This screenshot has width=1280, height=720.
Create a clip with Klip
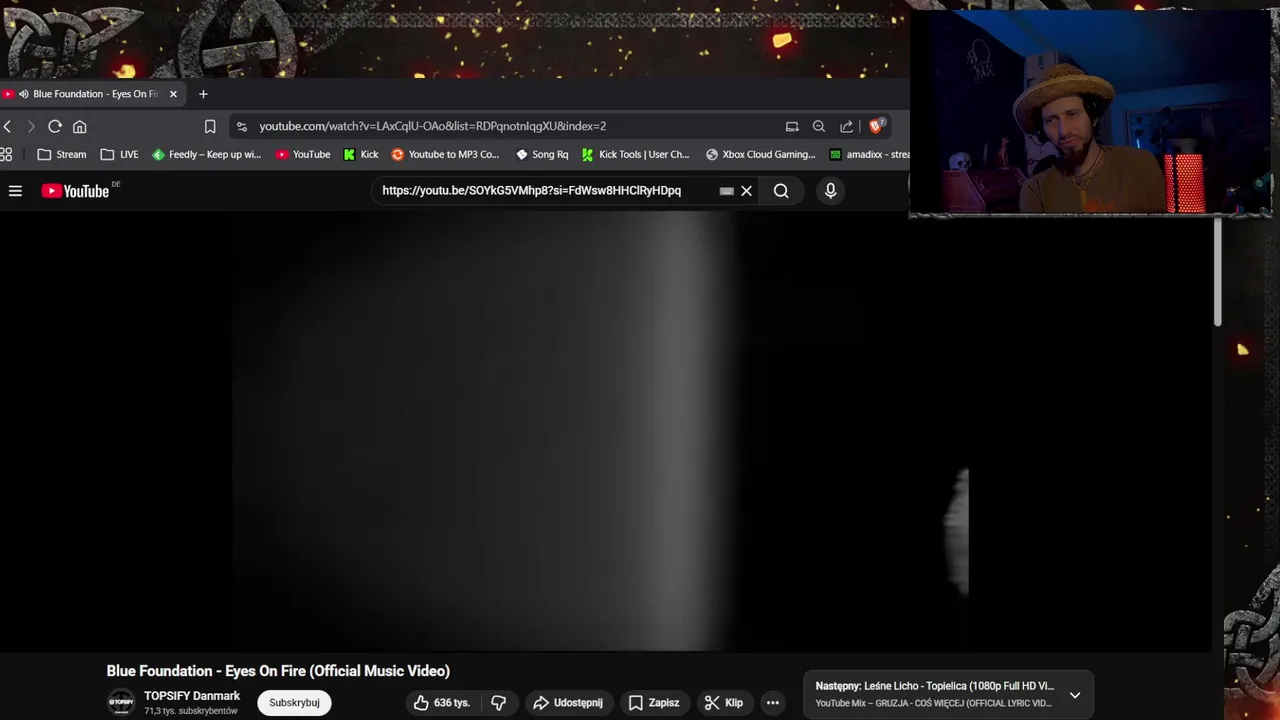(724, 703)
